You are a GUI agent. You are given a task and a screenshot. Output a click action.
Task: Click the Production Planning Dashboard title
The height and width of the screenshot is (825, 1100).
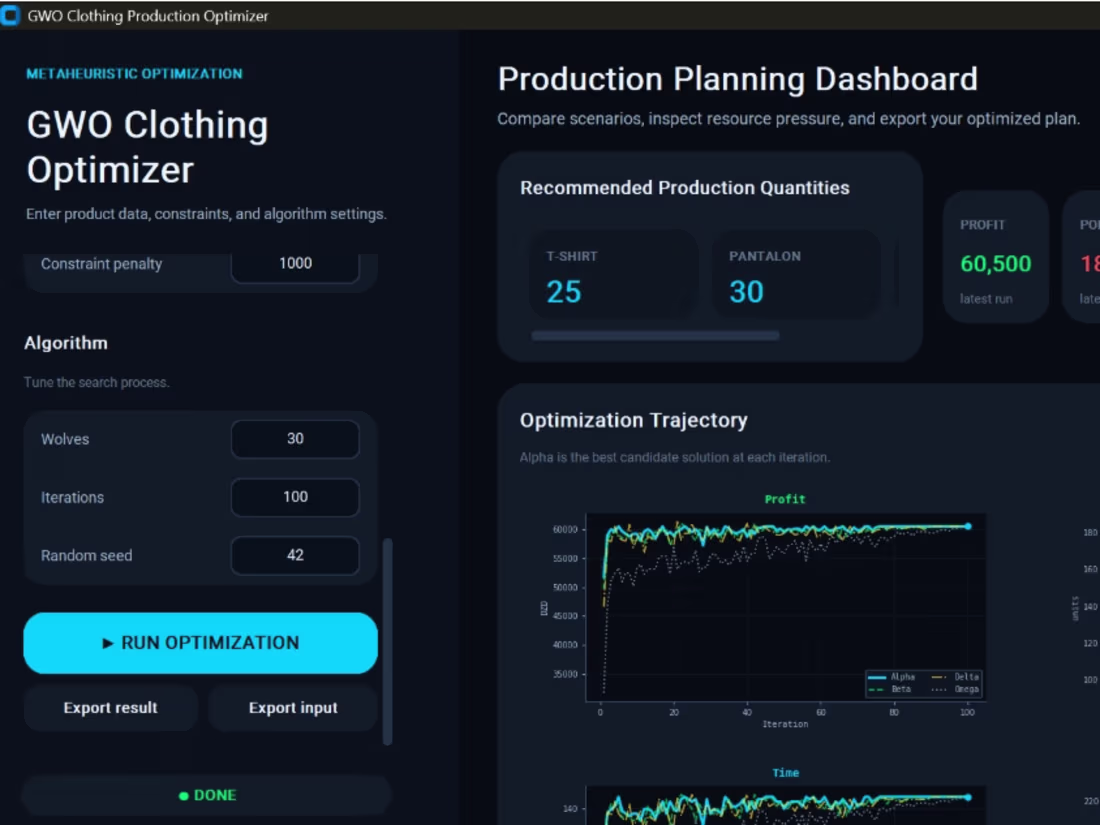737,79
